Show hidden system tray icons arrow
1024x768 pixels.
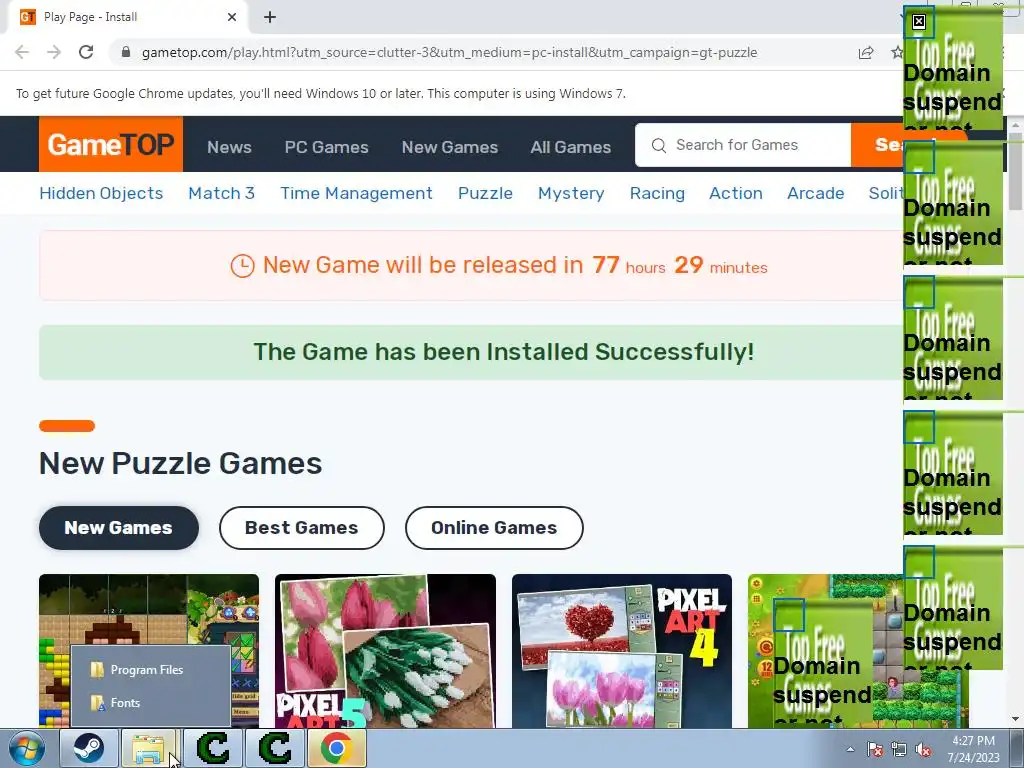850,750
